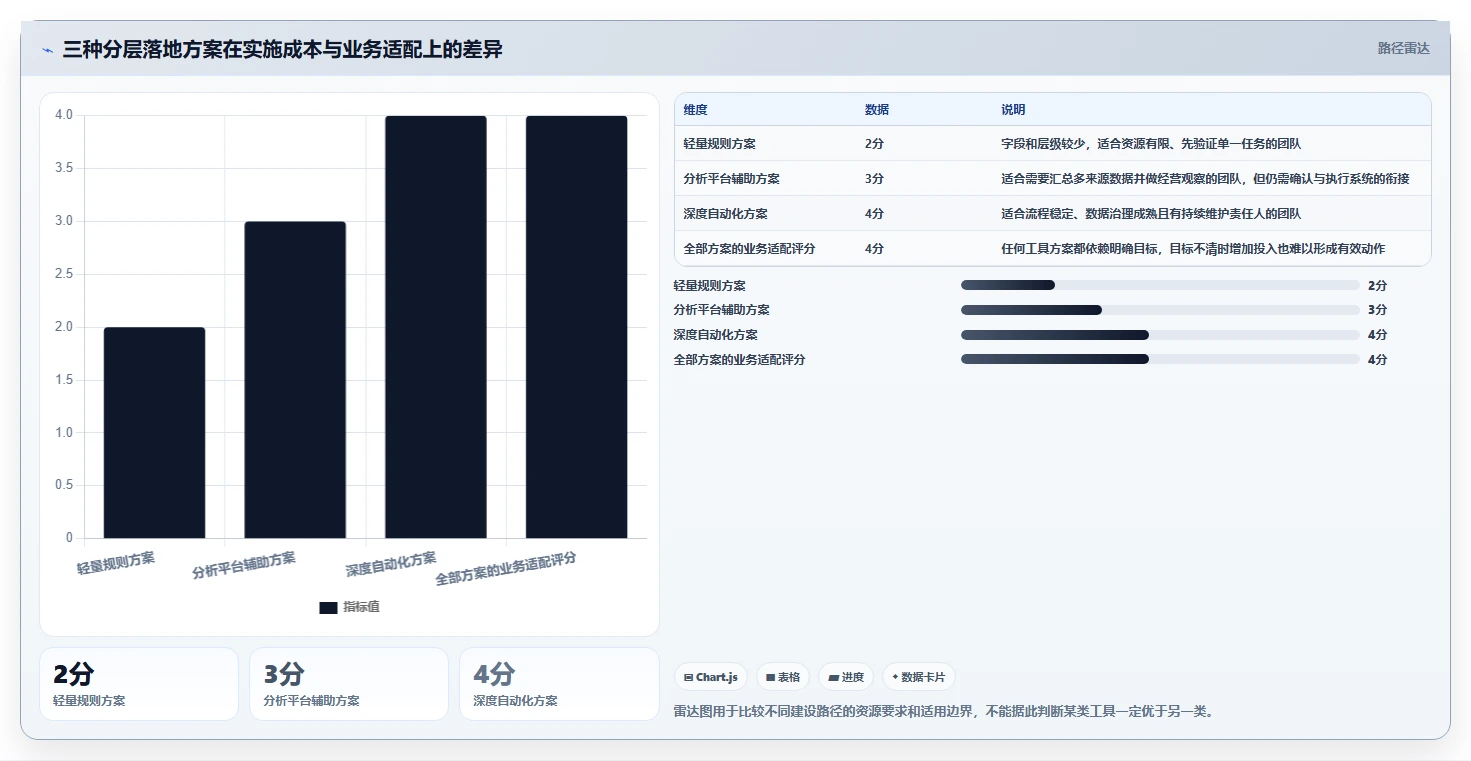
Task: Click progress label 深度自动化方案
Action: 716,335
